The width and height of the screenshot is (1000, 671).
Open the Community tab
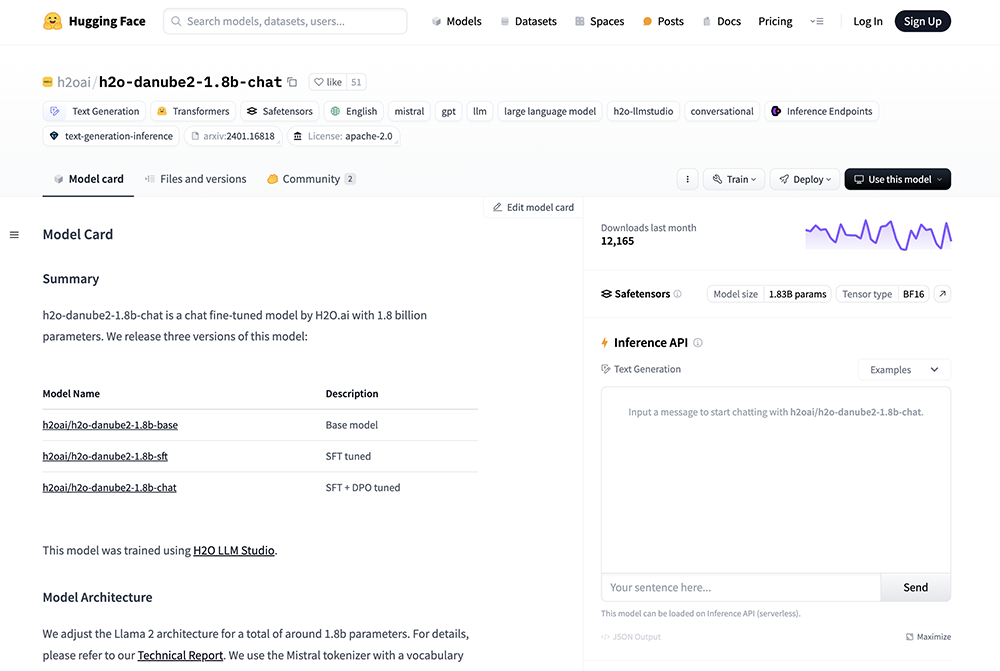311,179
